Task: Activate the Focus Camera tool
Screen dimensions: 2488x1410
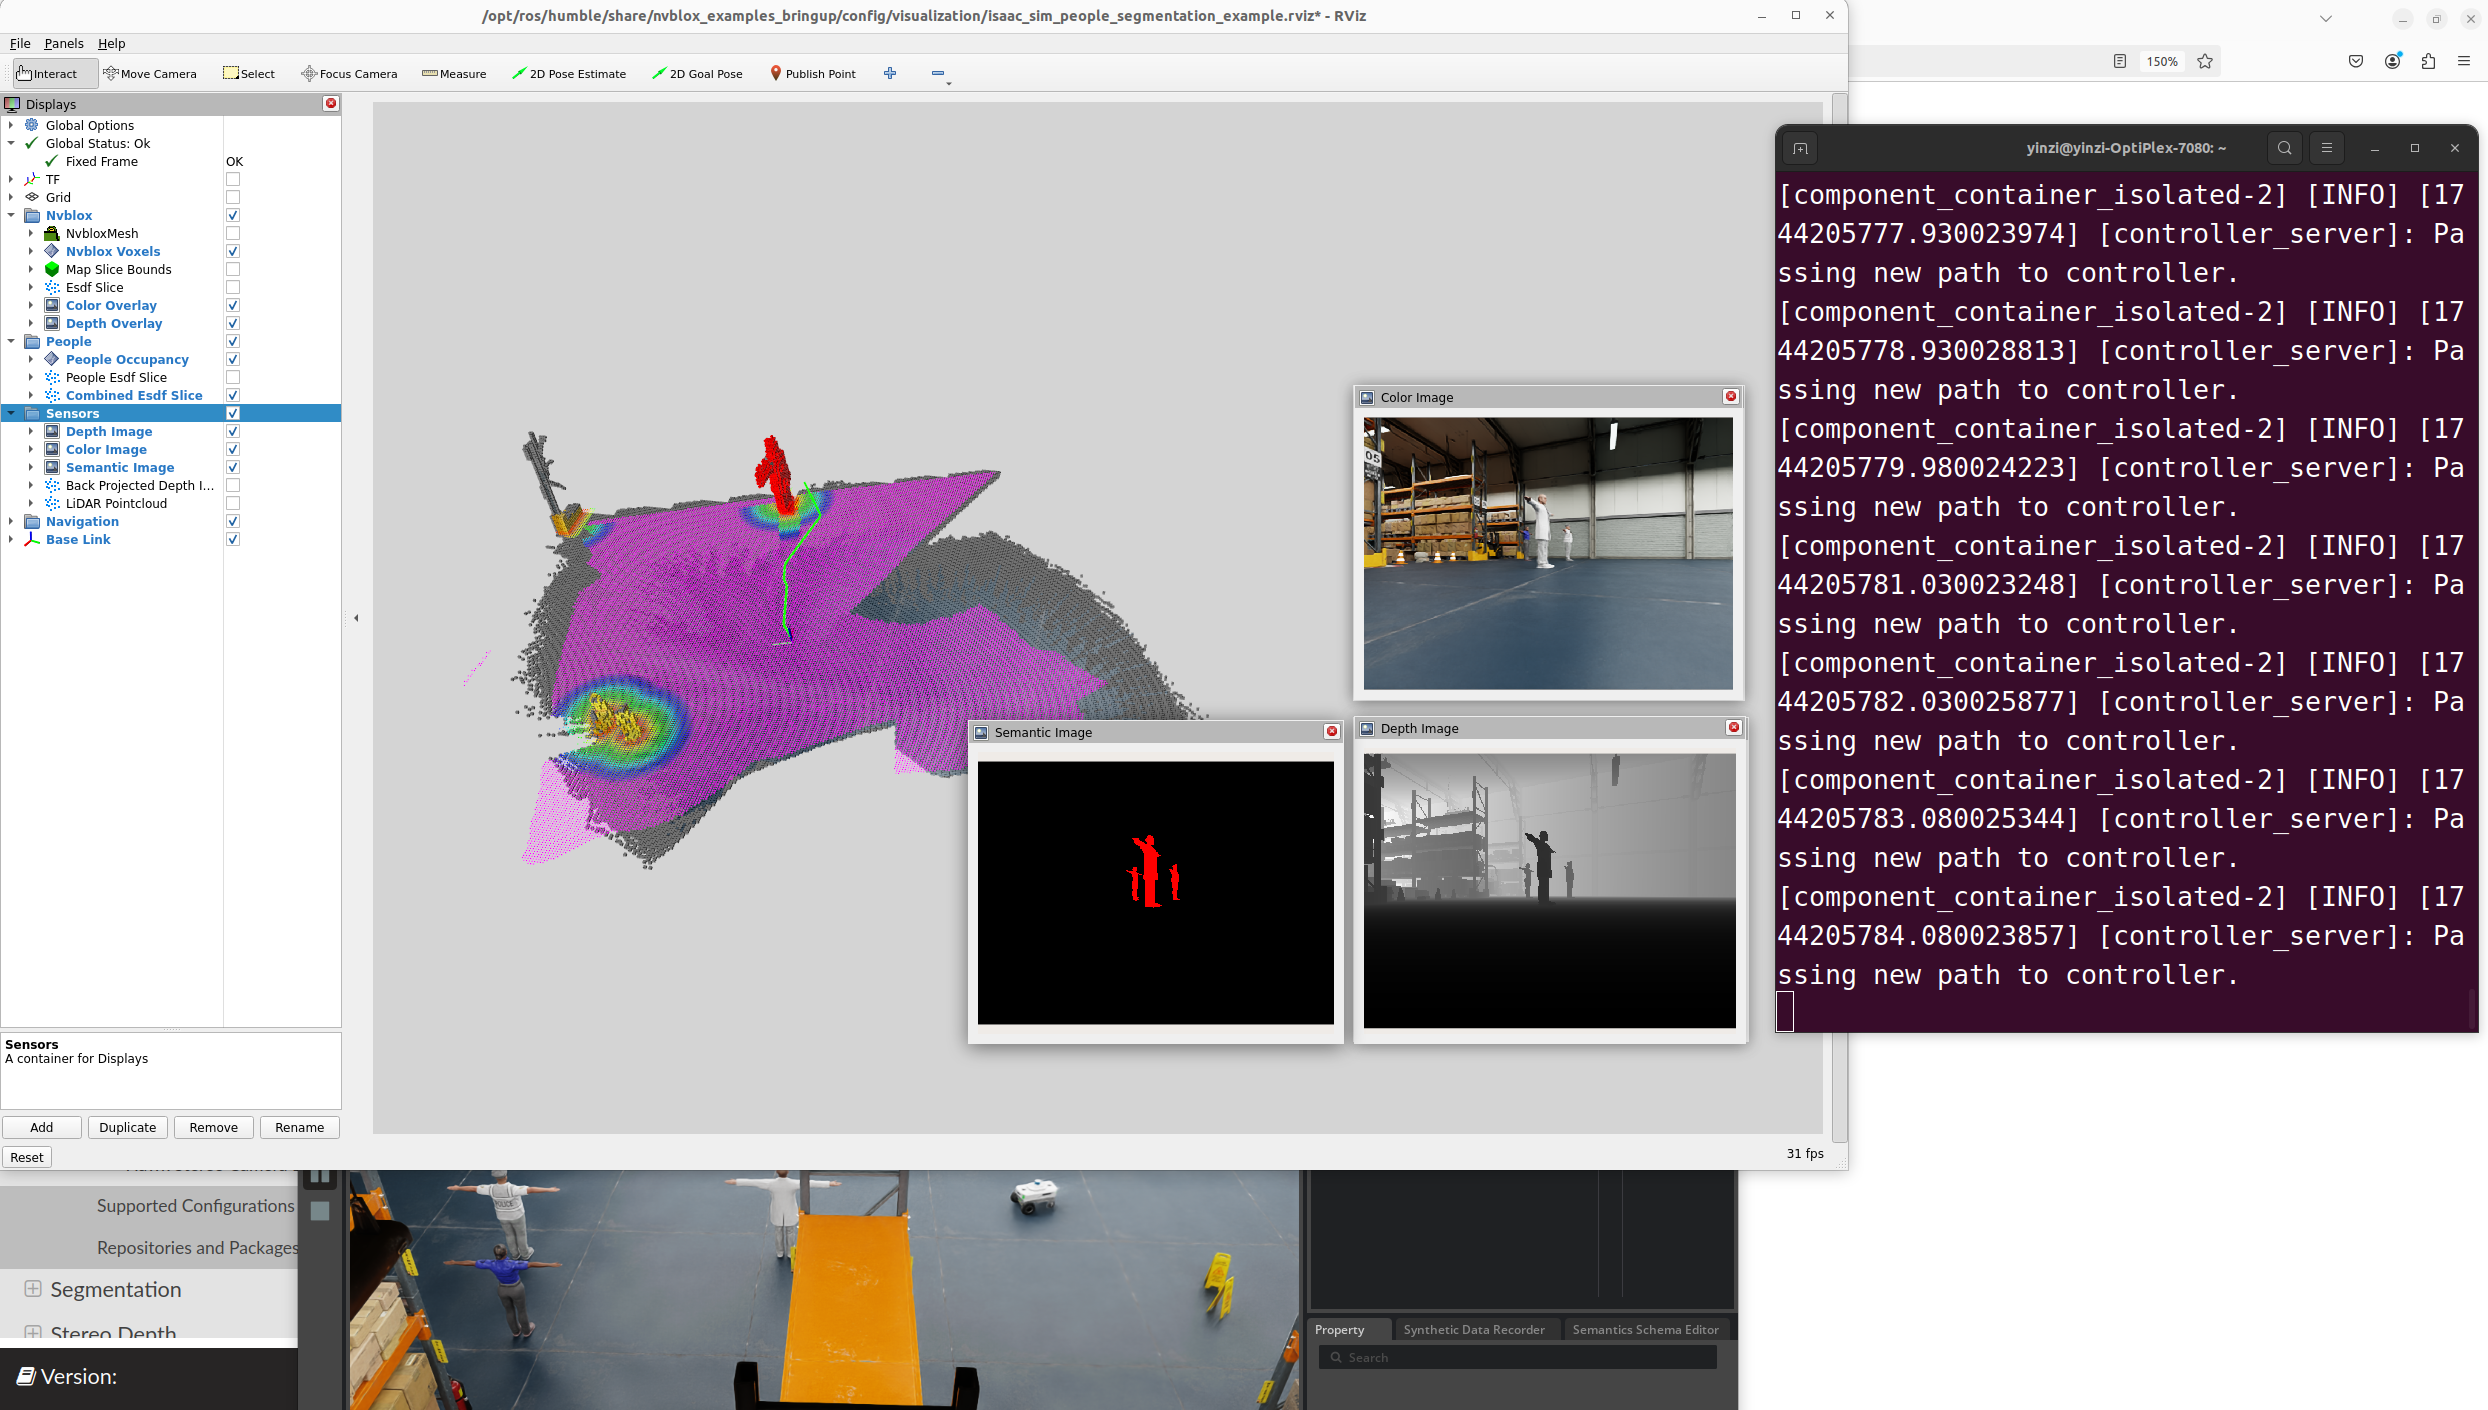Action: pos(349,73)
